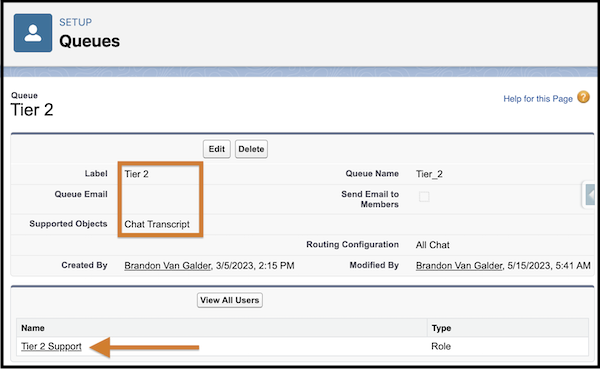Click the Role type cell
This screenshot has width=600, height=369.
(x=441, y=346)
